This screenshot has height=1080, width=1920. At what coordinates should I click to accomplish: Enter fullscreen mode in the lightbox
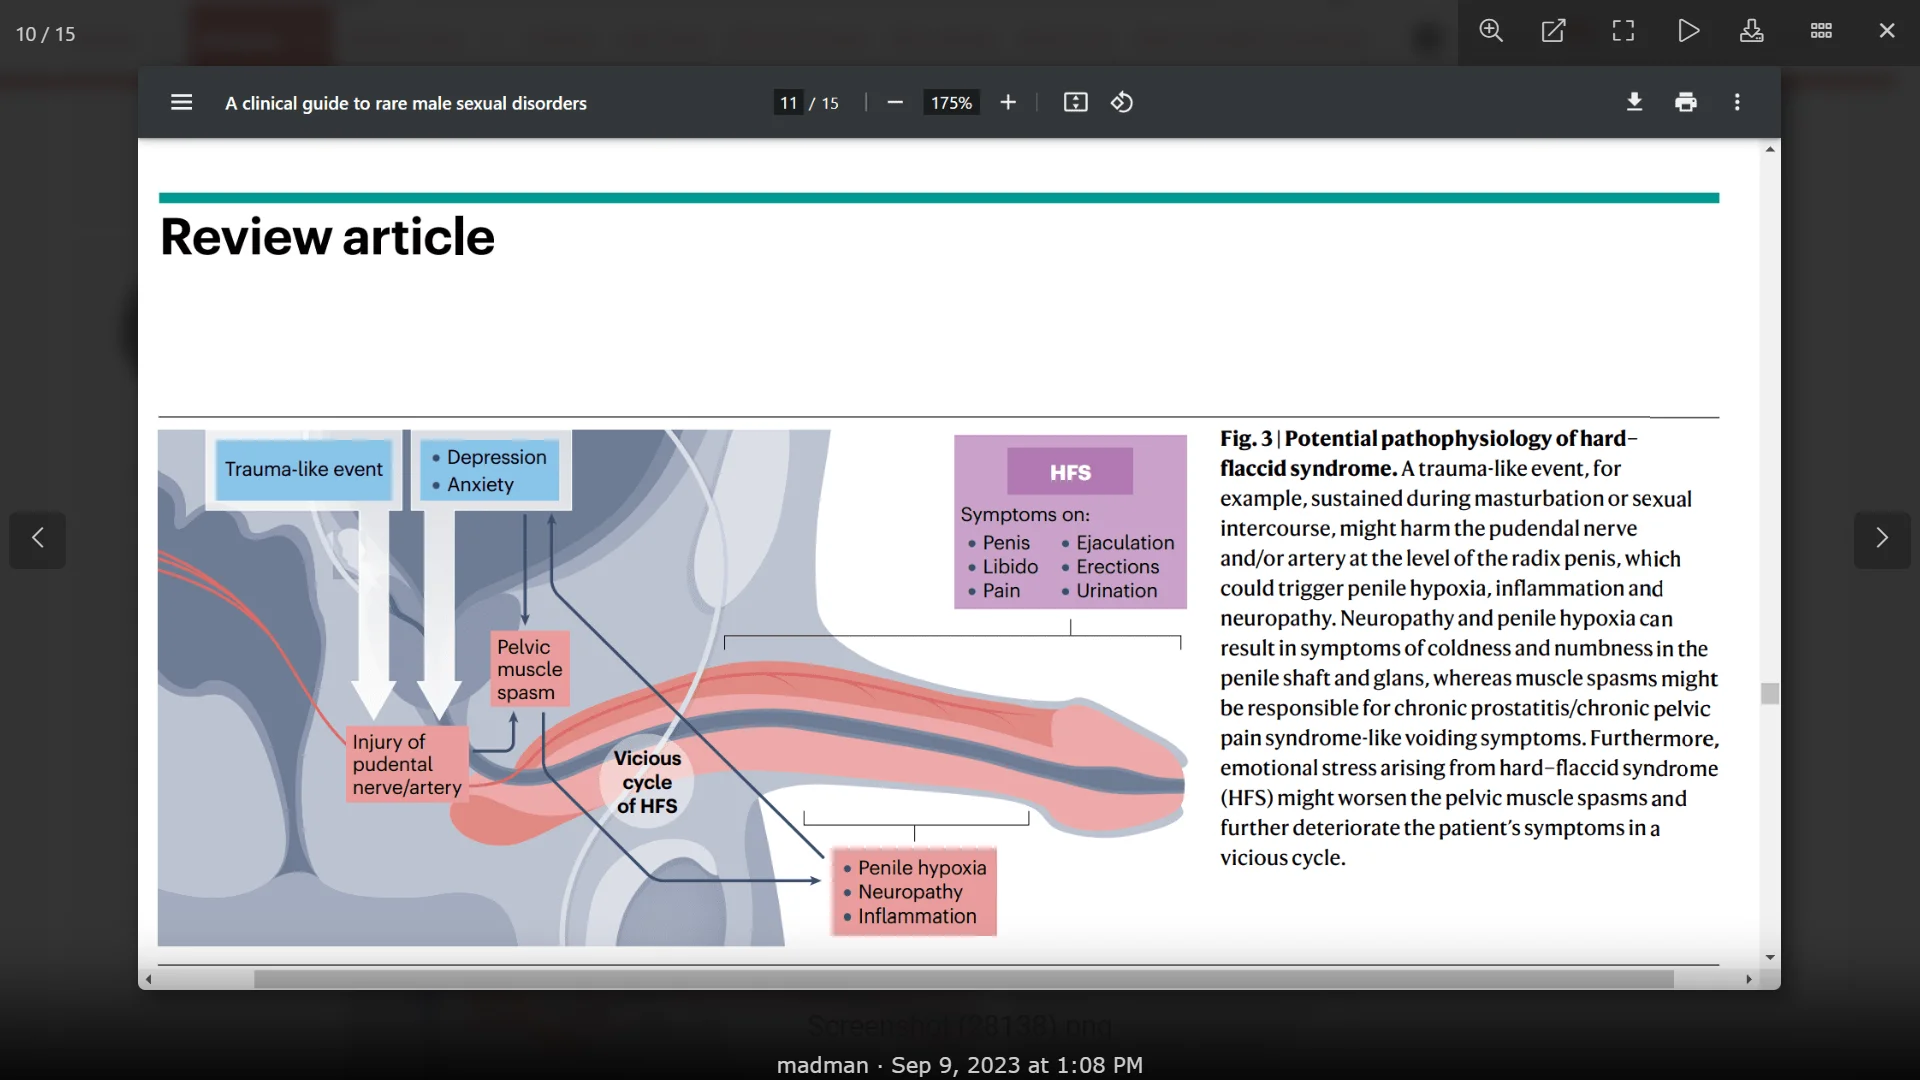coord(1623,31)
